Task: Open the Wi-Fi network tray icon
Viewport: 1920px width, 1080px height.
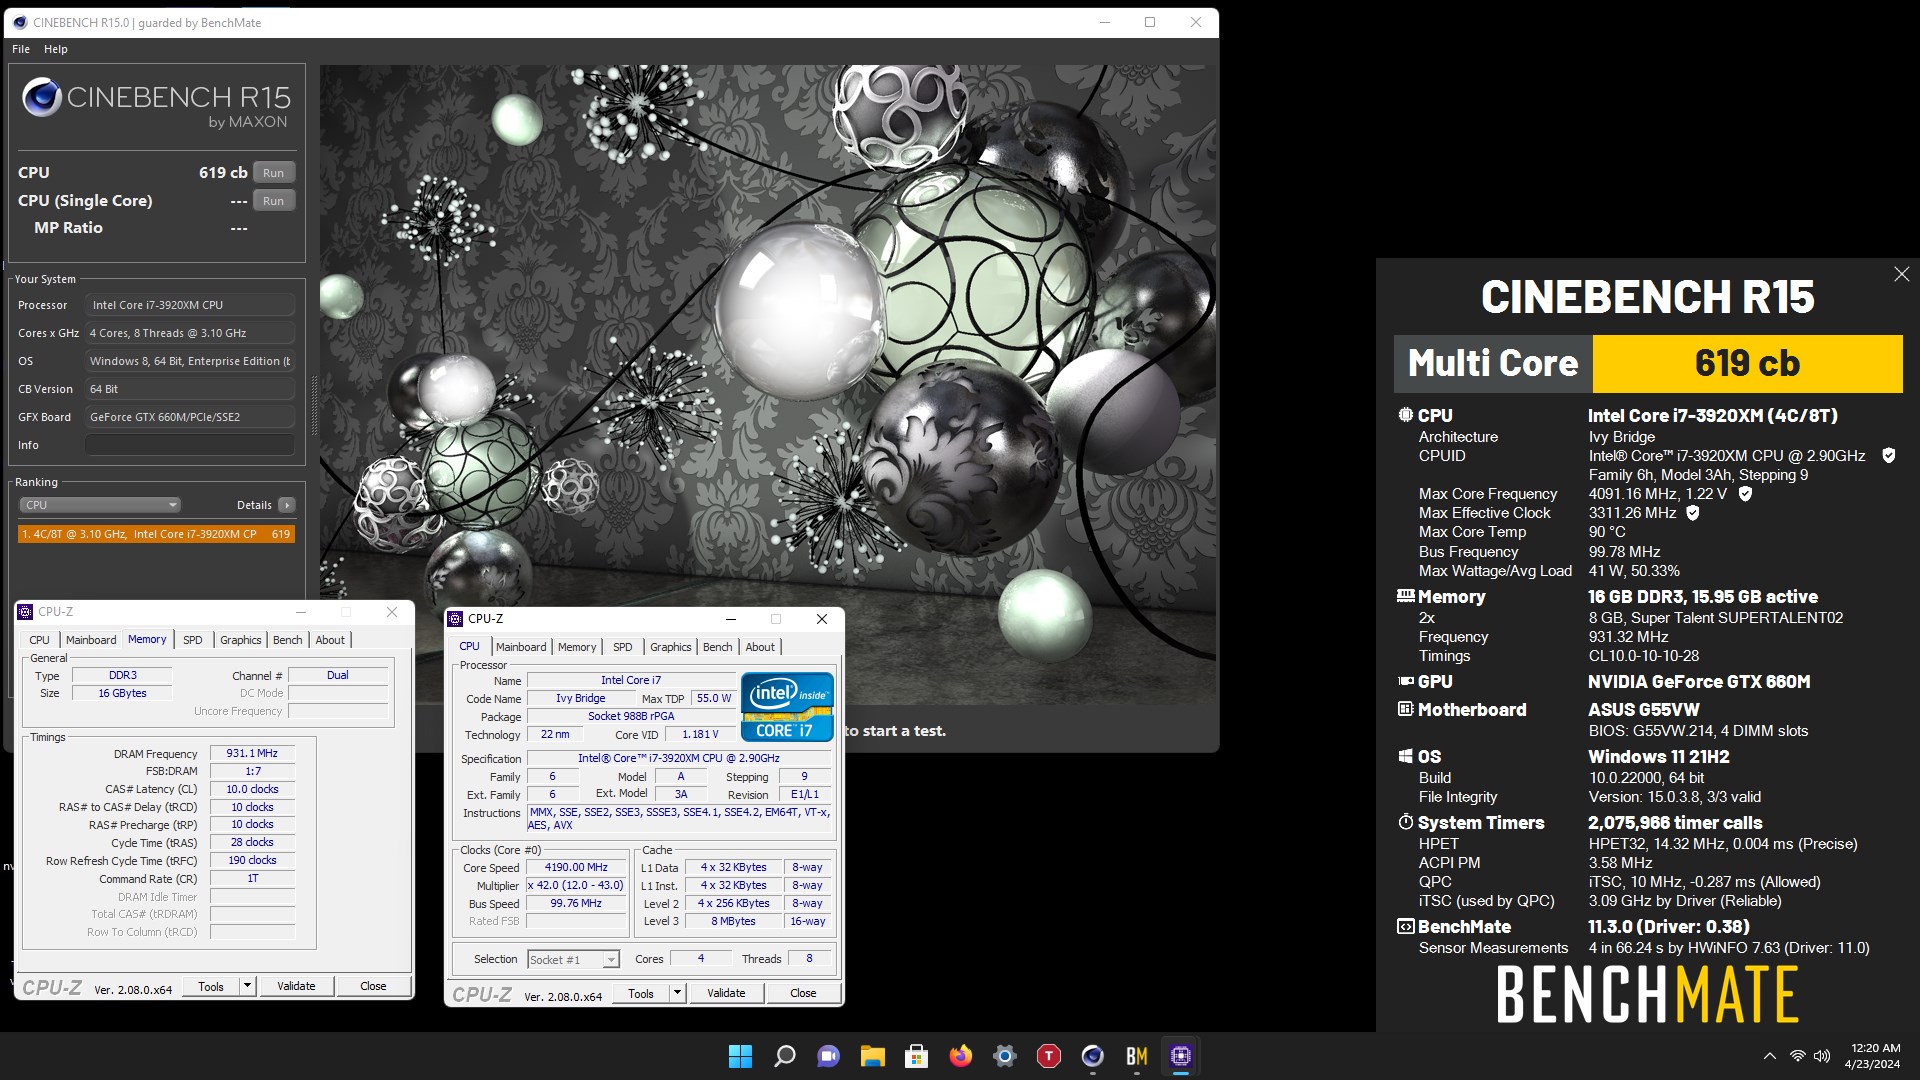Action: coord(1797,1056)
